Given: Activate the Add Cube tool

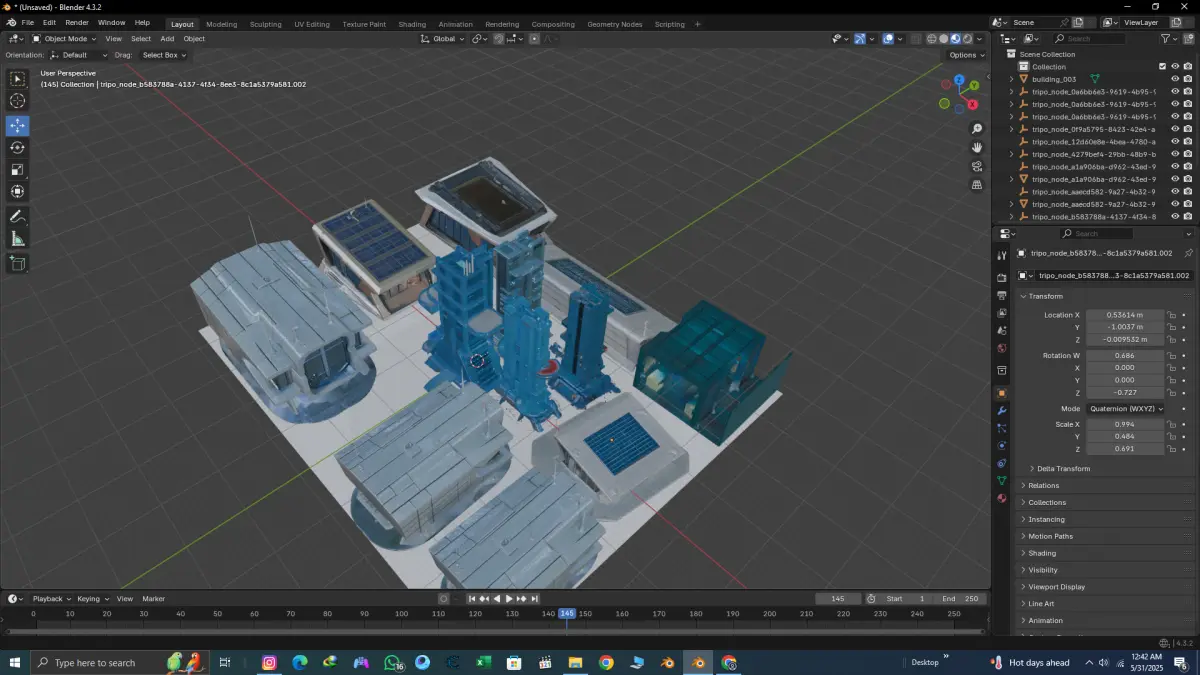Looking at the screenshot, I should pyautogui.click(x=17, y=263).
